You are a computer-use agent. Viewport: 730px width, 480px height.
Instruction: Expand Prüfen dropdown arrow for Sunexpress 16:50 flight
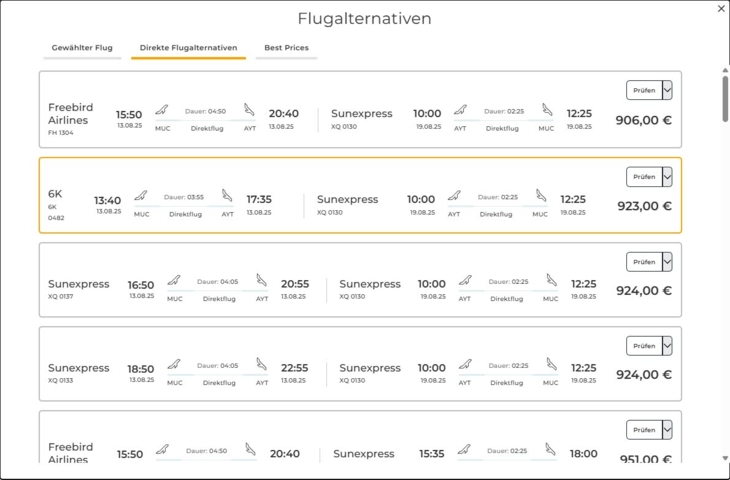667,262
